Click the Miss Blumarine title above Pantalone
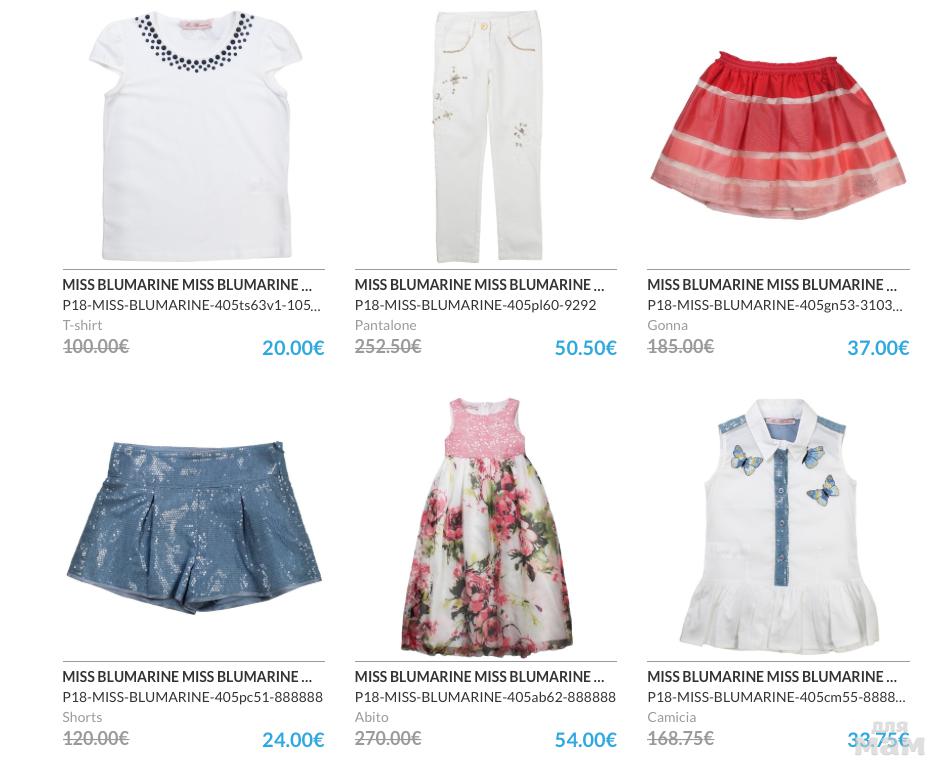The height and width of the screenshot is (770, 940). click(x=480, y=284)
